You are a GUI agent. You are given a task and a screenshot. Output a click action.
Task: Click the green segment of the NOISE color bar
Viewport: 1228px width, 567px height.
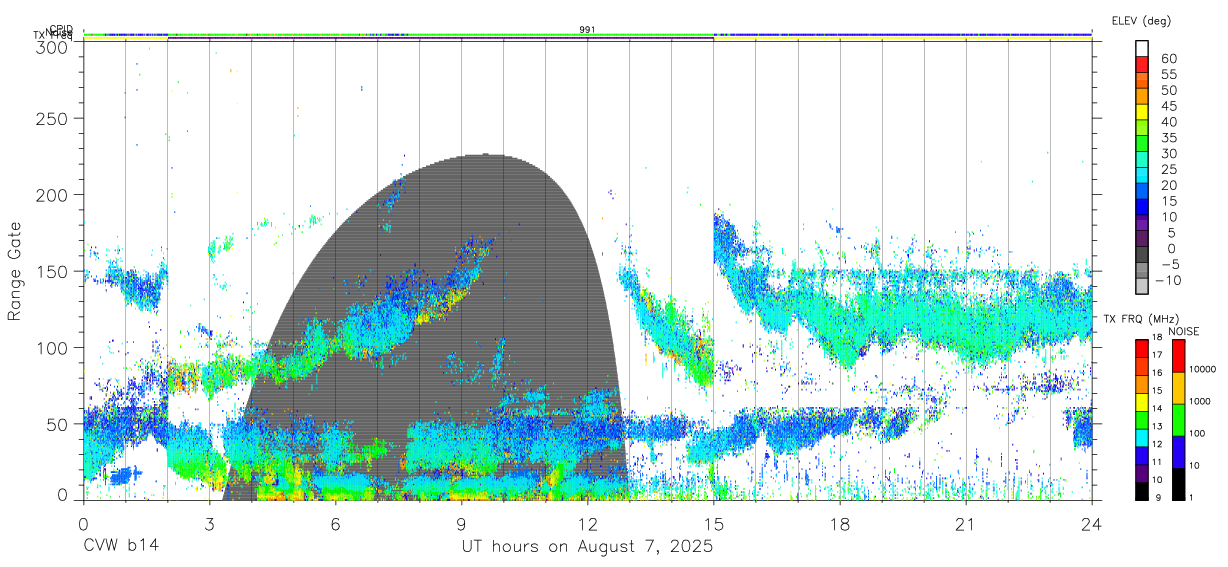coord(1179,420)
